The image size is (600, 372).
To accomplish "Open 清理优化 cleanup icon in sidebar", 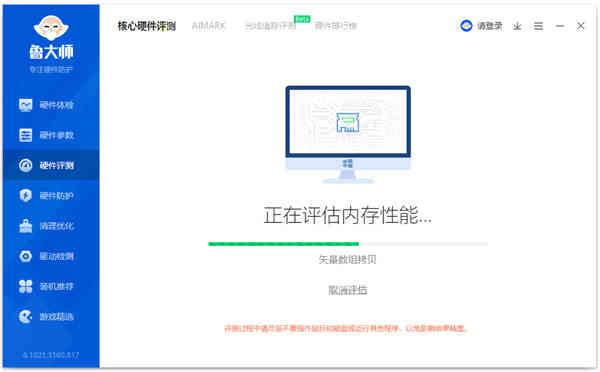I will (26, 226).
